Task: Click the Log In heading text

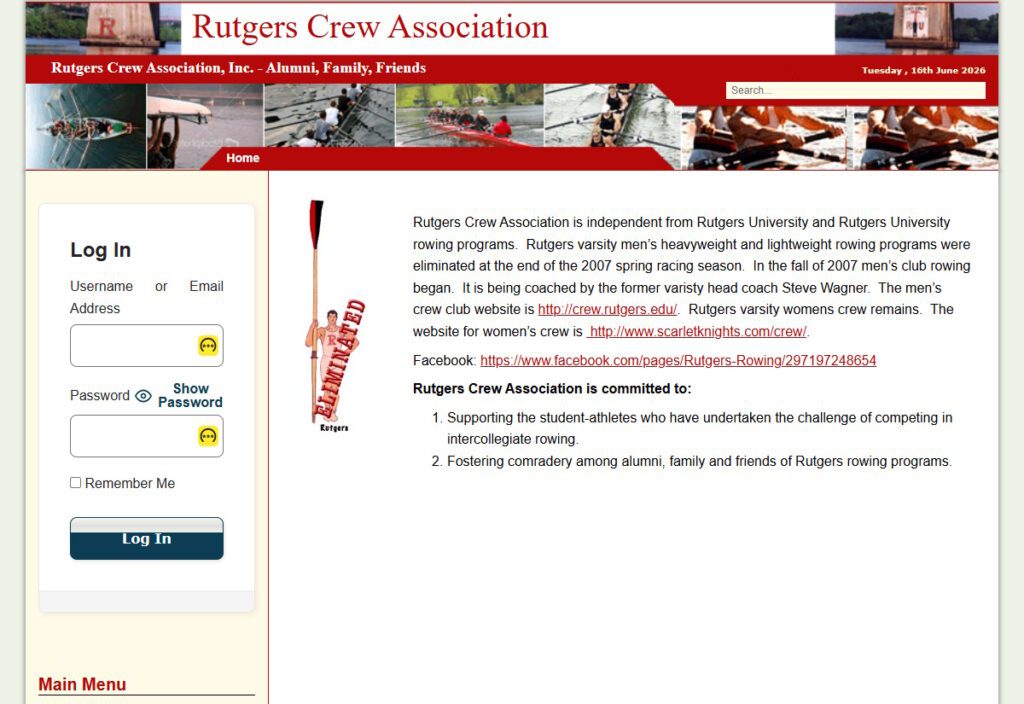Action: (101, 250)
